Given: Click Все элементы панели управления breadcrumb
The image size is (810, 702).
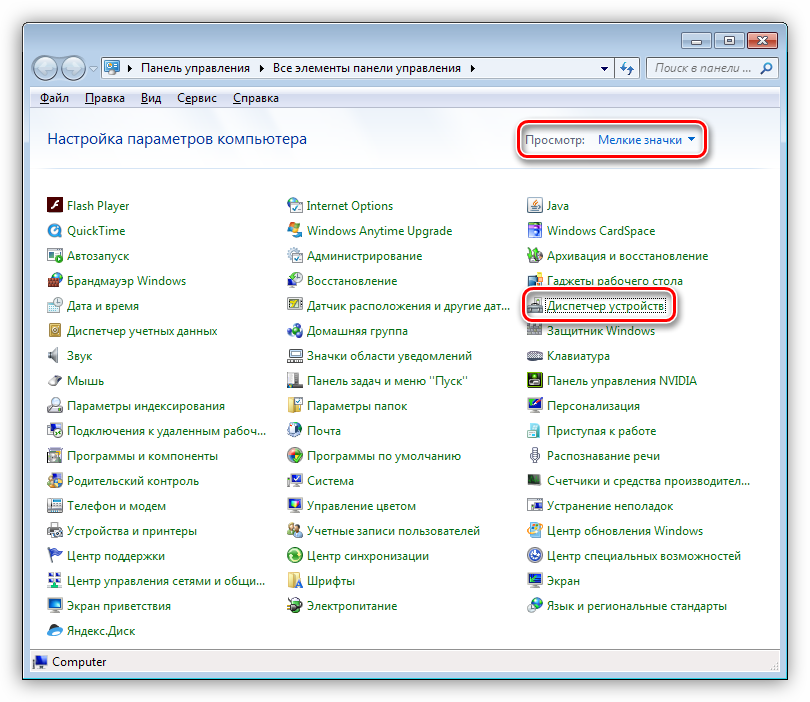Looking at the screenshot, I should [367, 68].
